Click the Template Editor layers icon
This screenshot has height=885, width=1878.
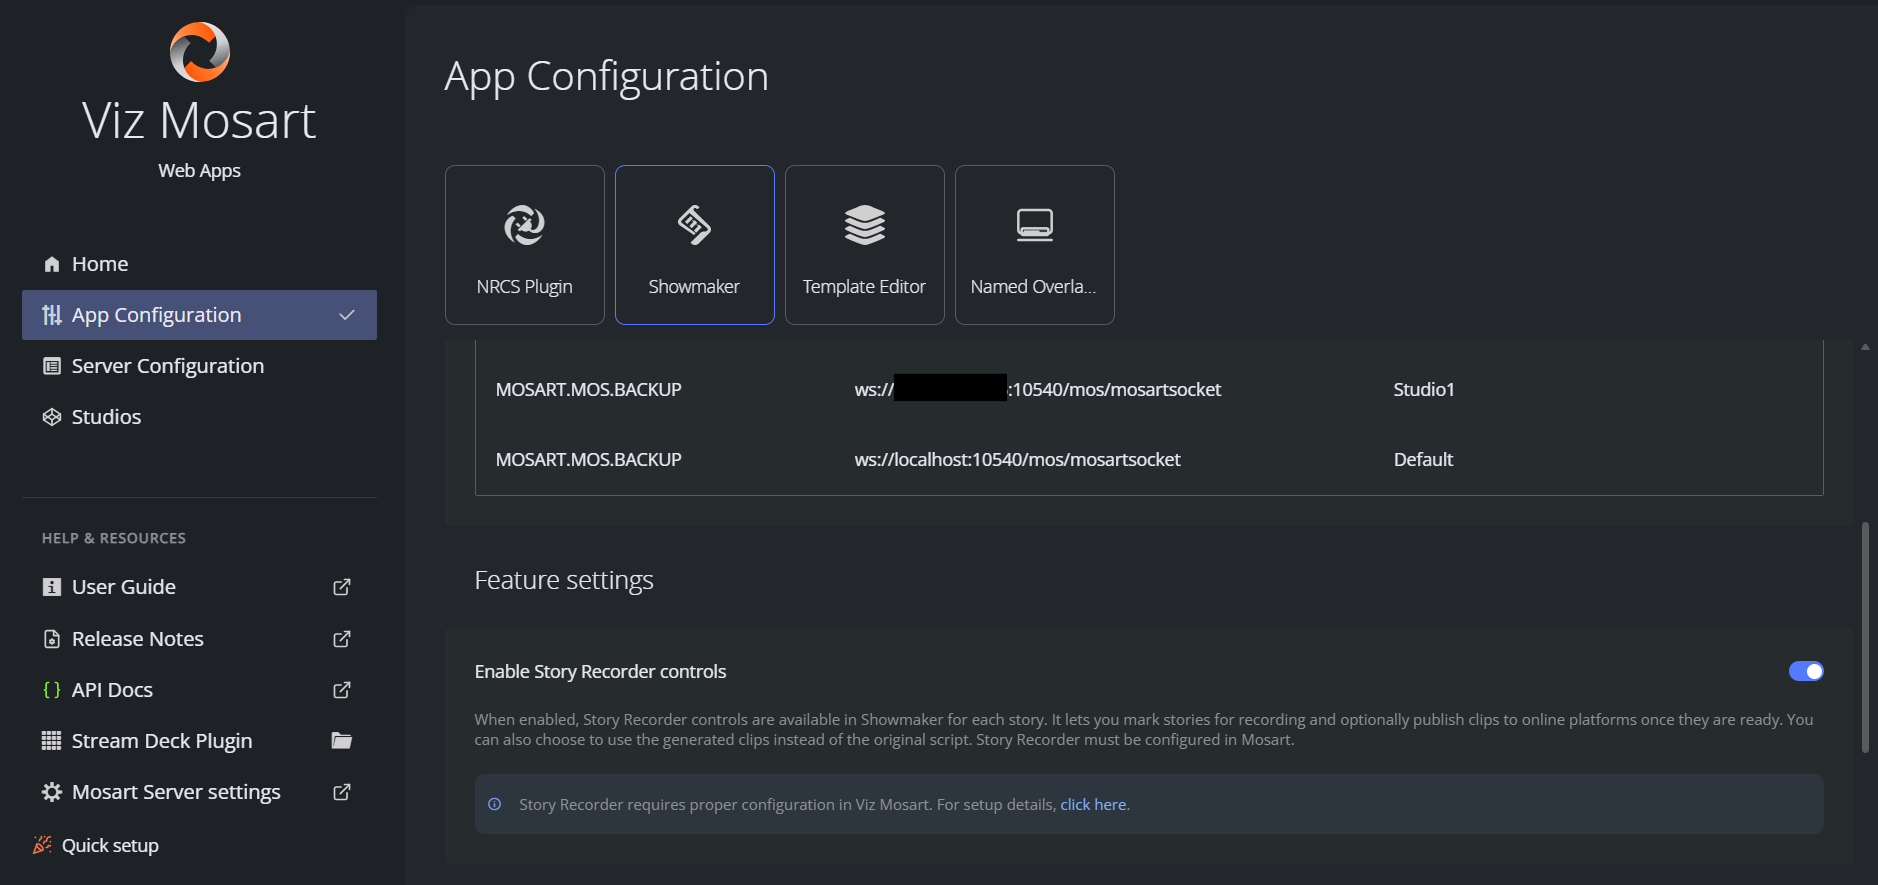[x=865, y=225]
